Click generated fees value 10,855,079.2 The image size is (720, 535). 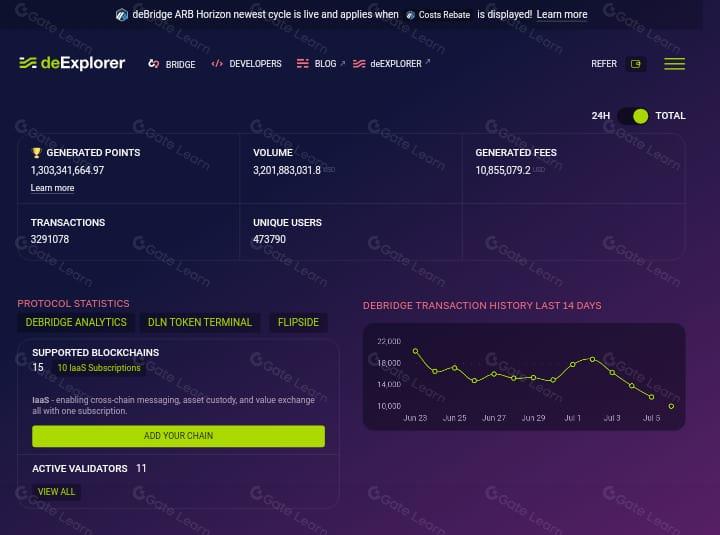(x=503, y=170)
